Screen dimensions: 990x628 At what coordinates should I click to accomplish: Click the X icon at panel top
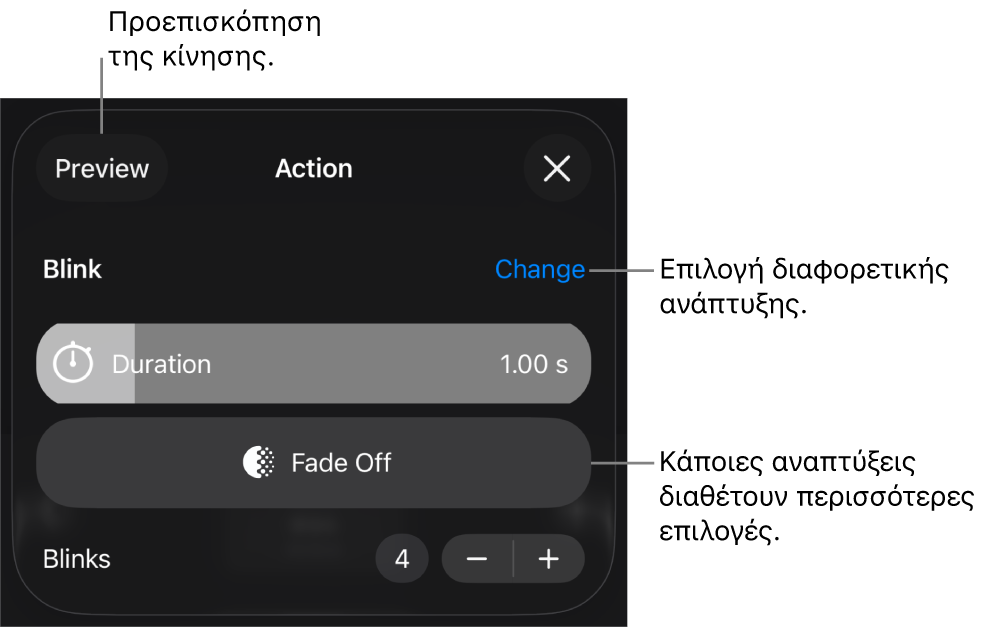click(557, 169)
